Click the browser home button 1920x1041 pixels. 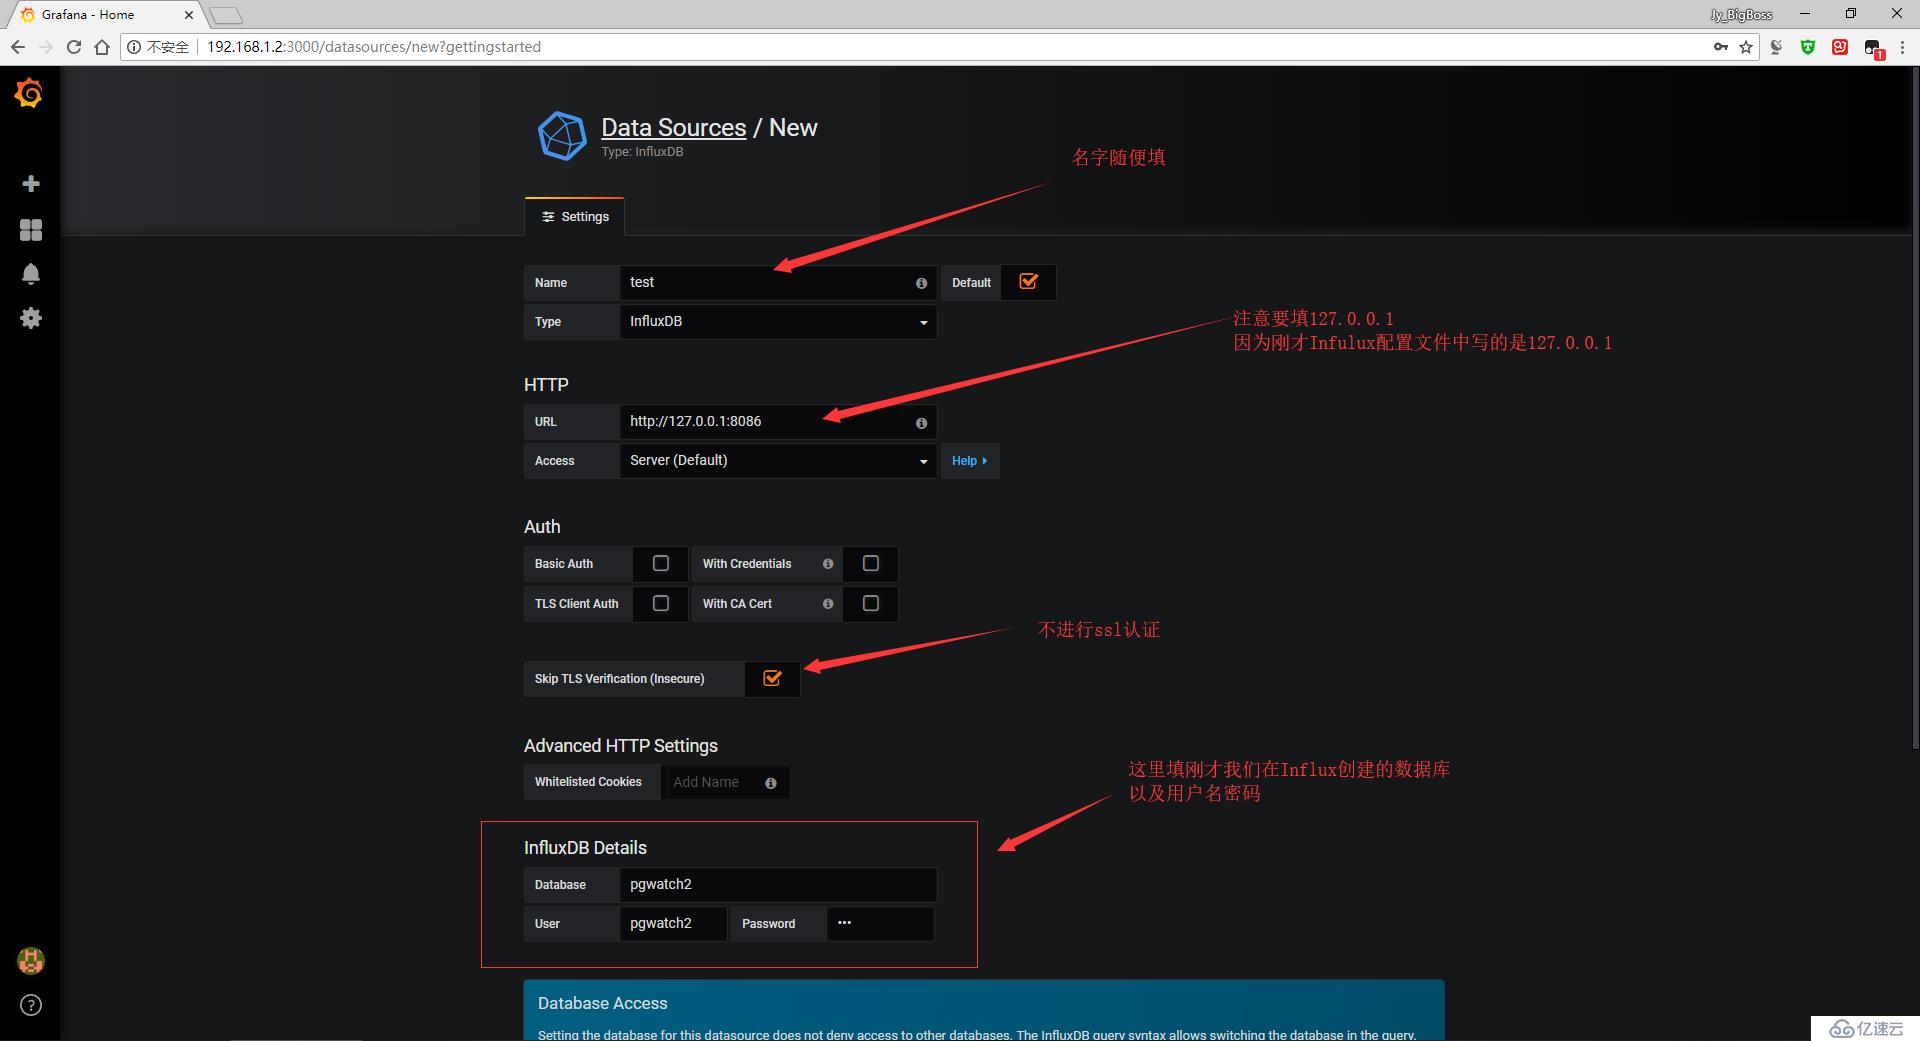pos(102,47)
